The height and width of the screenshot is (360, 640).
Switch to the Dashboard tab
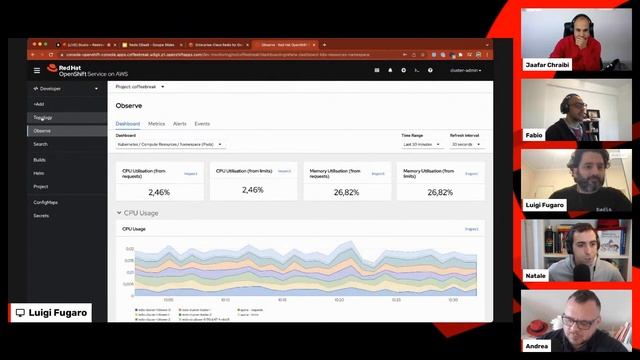[127, 124]
